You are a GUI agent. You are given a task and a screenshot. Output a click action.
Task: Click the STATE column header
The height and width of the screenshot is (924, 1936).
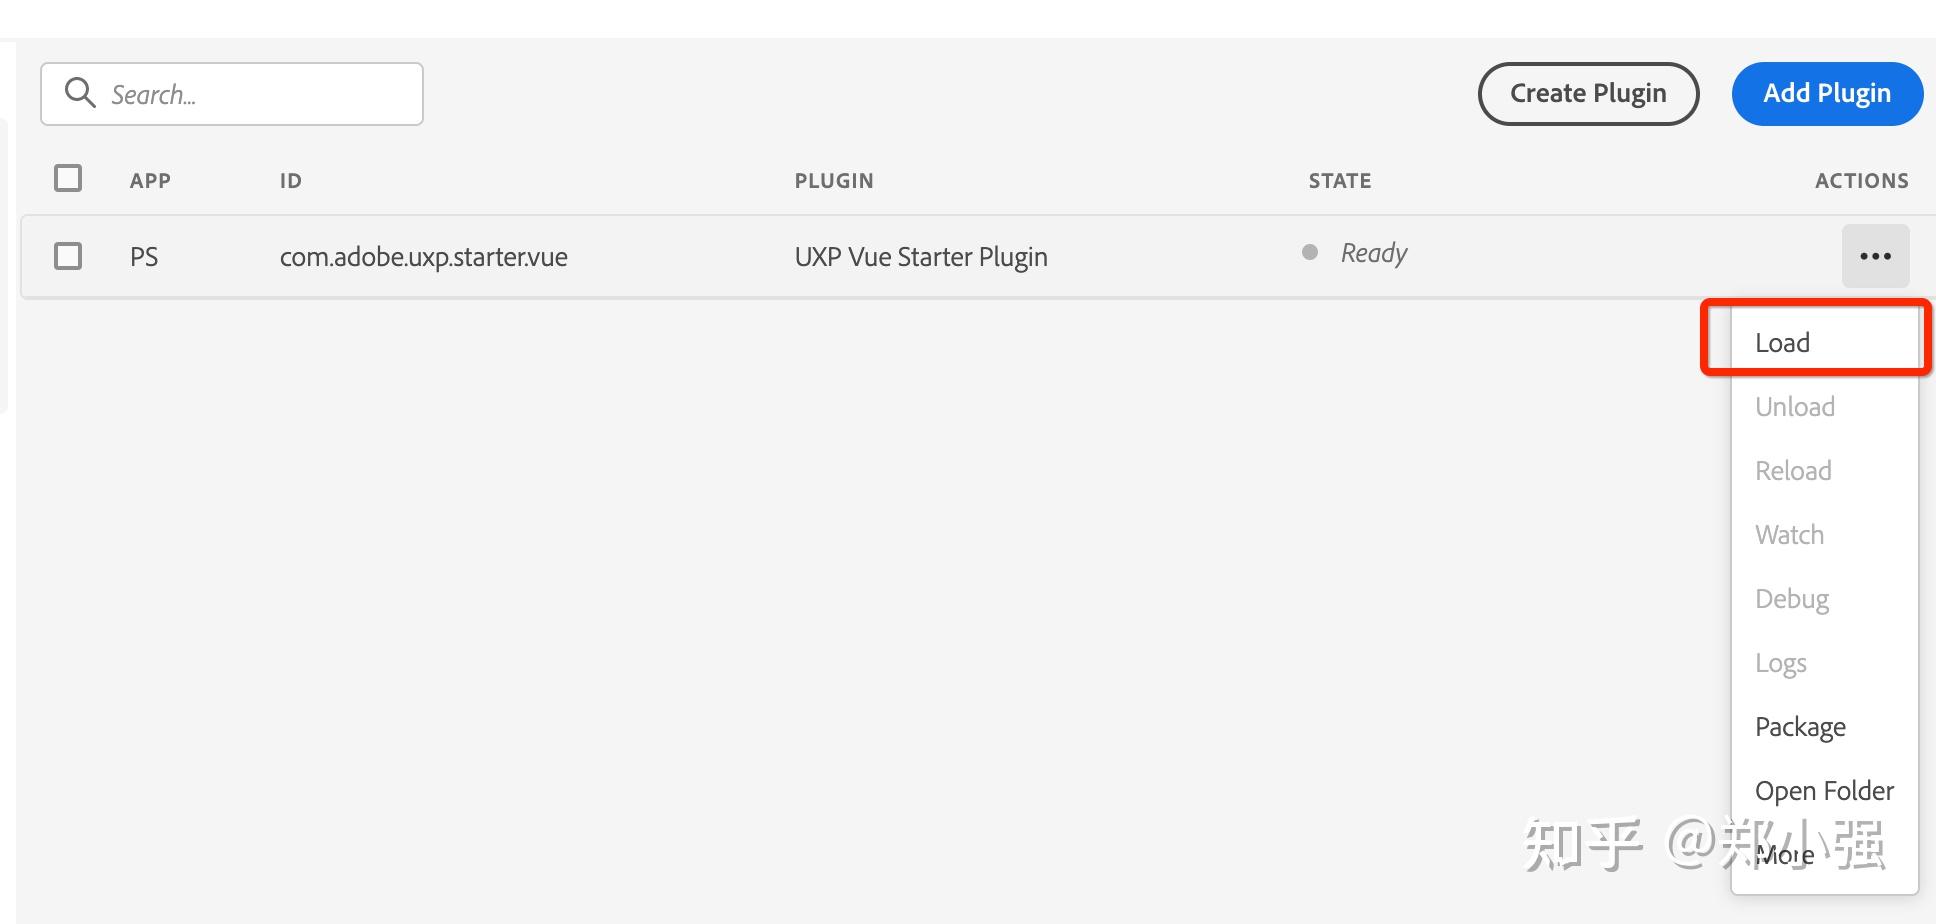[x=1339, y=181]
